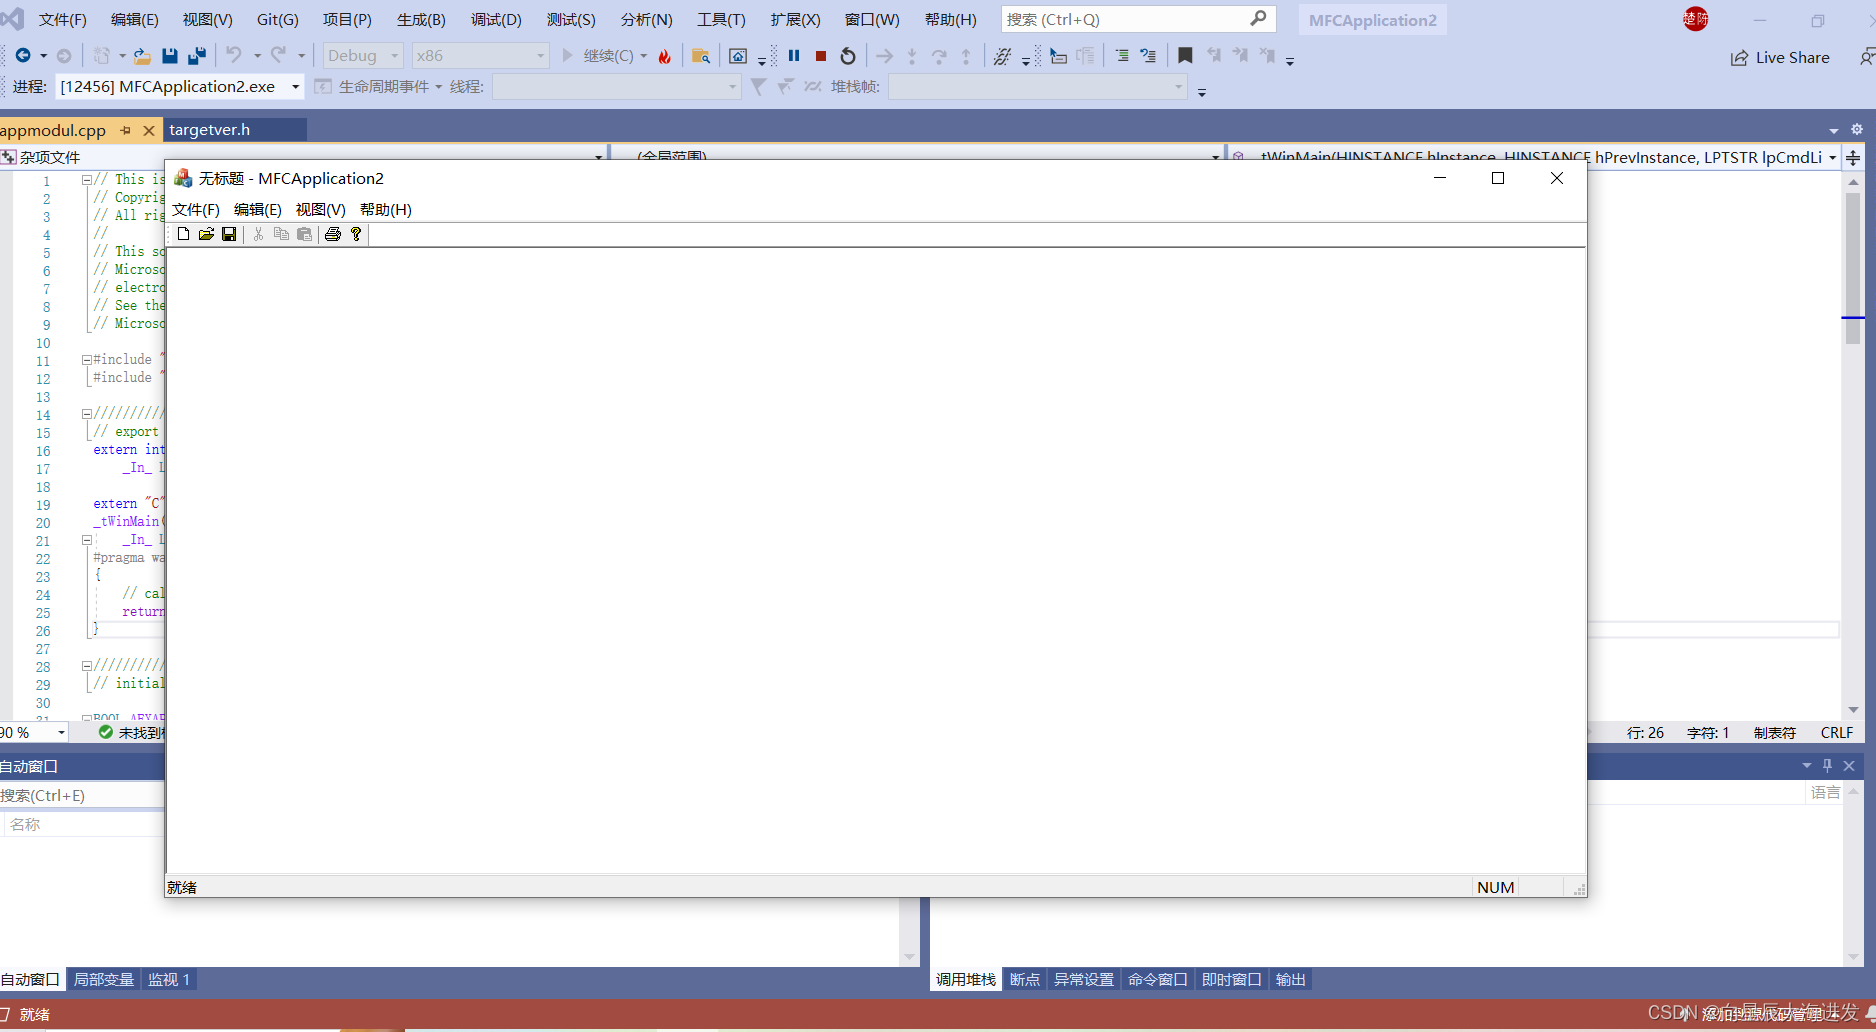Click the Save disk icon in MFCApplication2 toolbar
The width and height of the screenshot is (1876, 1032).
[x=229, y=234]
